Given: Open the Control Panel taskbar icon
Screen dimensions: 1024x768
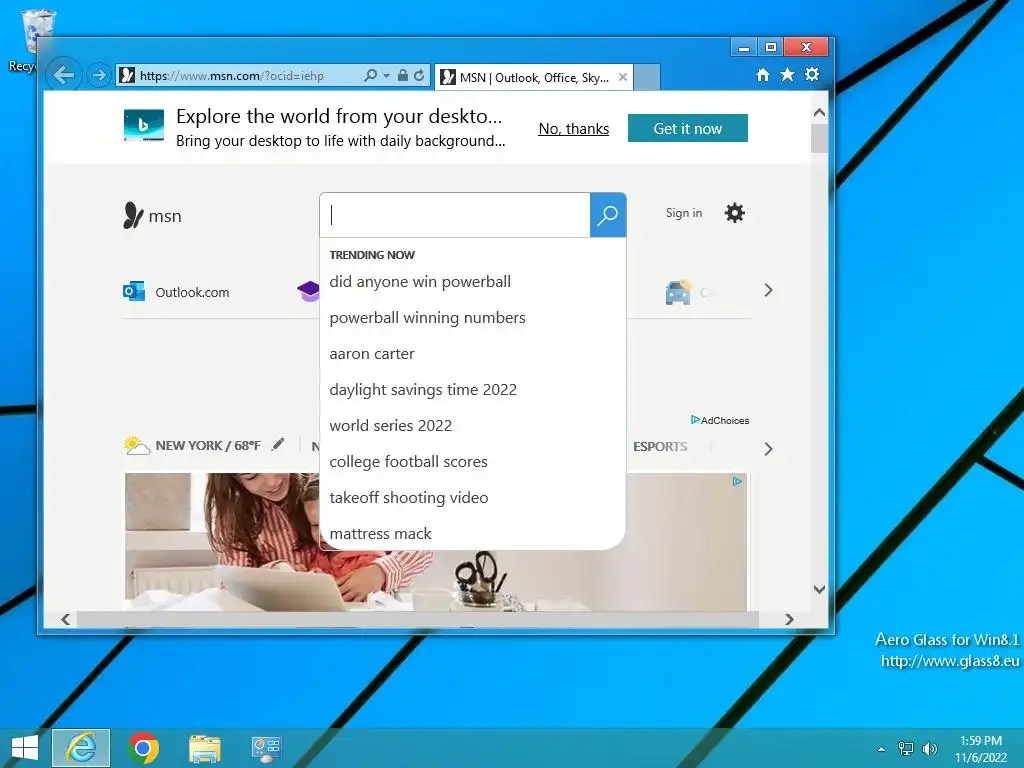Looking at the screenshot, I should pyautogui.click(x=266, y=748).
